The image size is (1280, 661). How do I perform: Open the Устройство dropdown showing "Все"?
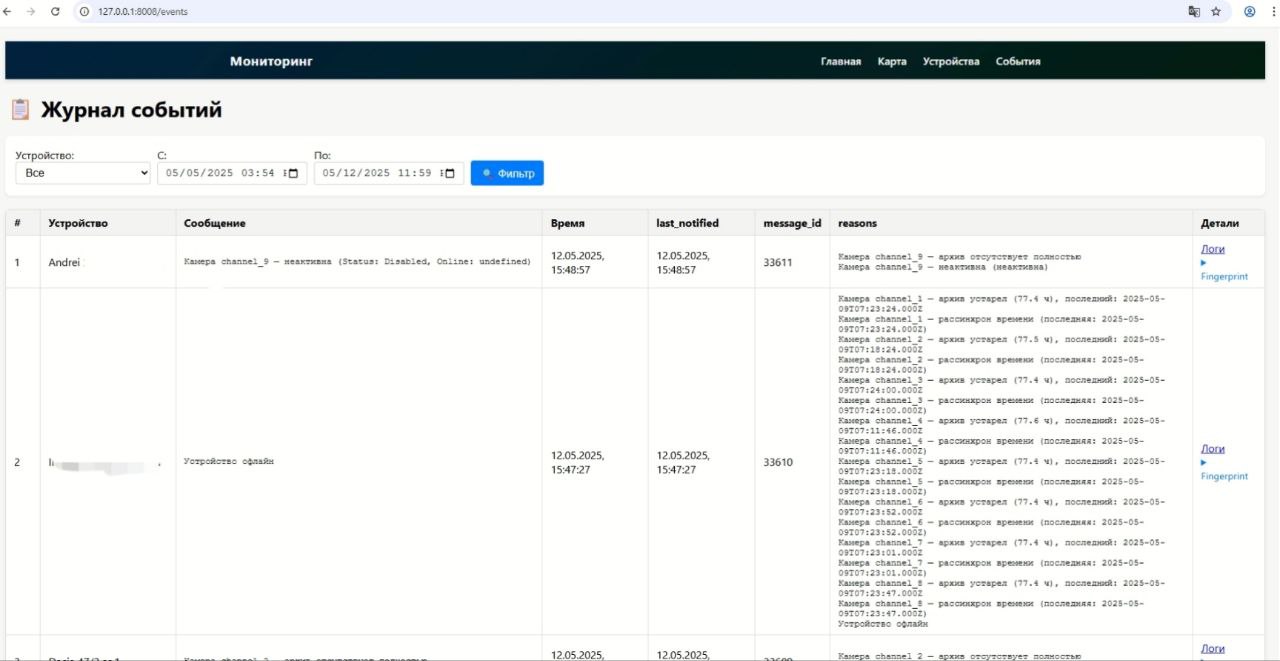pos(83,173)
